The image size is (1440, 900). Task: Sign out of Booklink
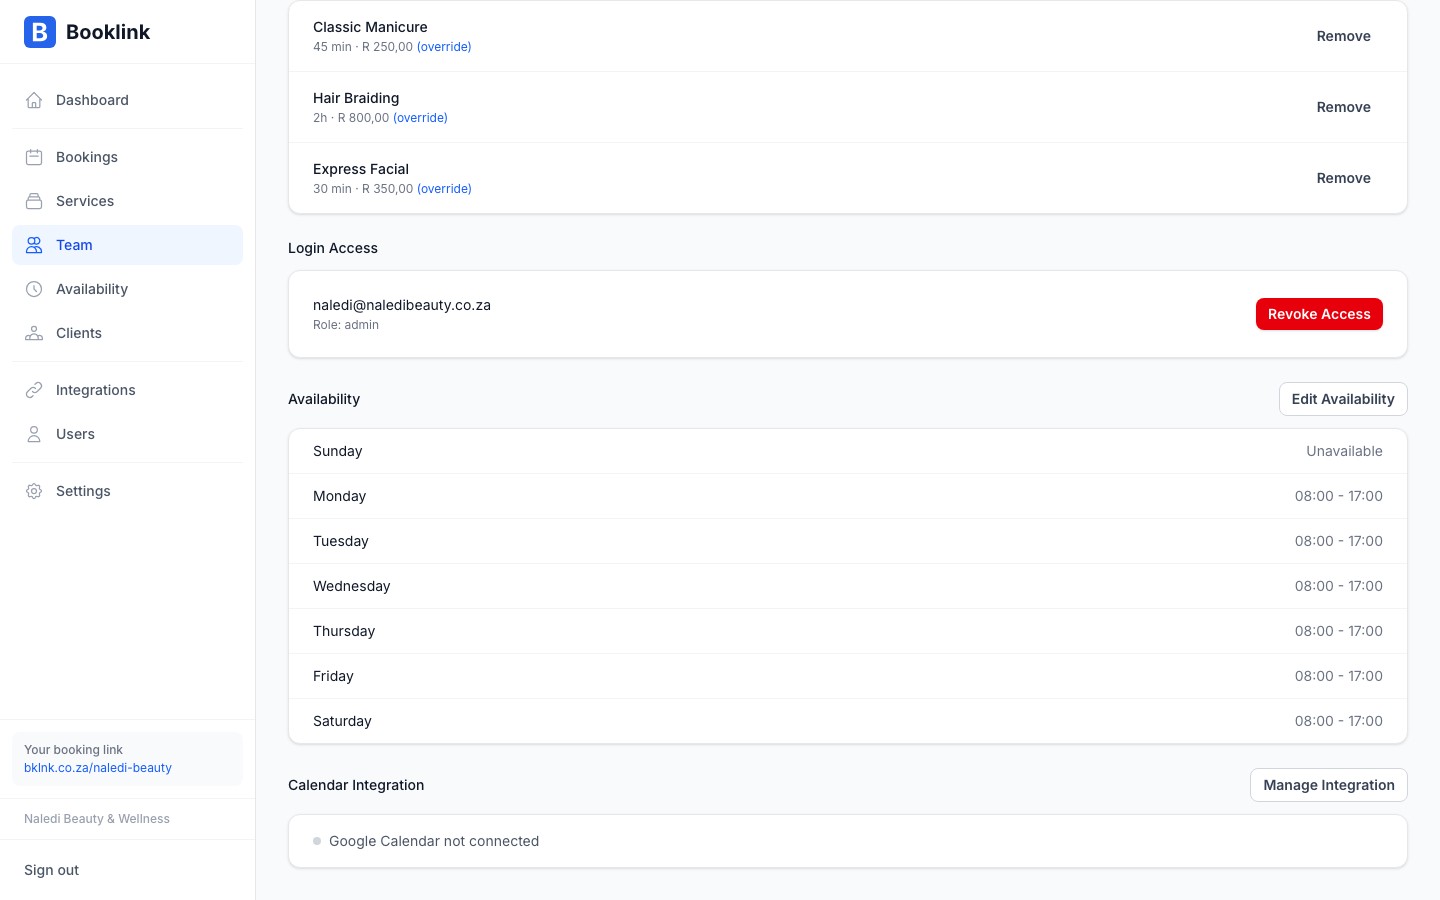[x=51, y=870]
